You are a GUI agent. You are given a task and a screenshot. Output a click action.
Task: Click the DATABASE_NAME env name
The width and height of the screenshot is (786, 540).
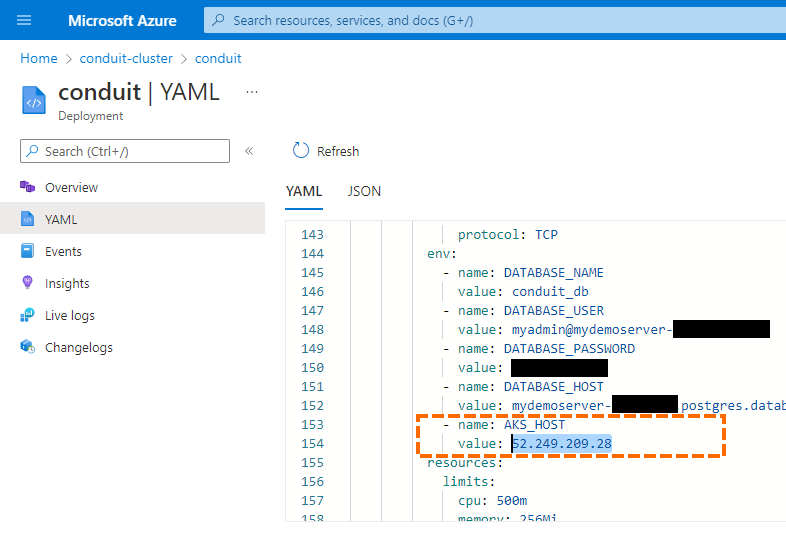[x=553, y=273]
